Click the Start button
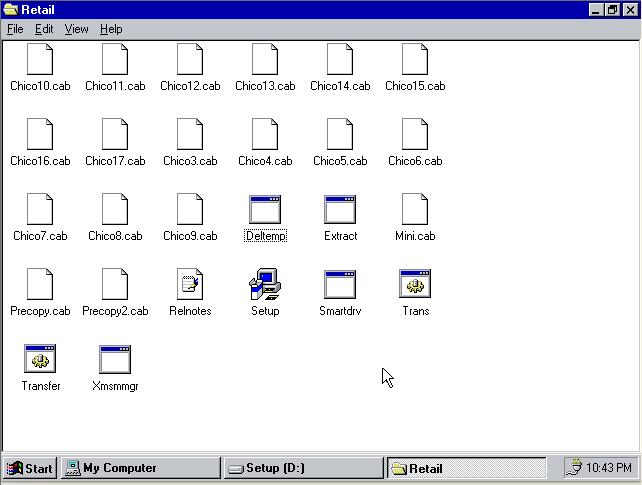Image resolution: width=642 pixels, height=485 pixels. pyautogui.click(x=30, y=468)
